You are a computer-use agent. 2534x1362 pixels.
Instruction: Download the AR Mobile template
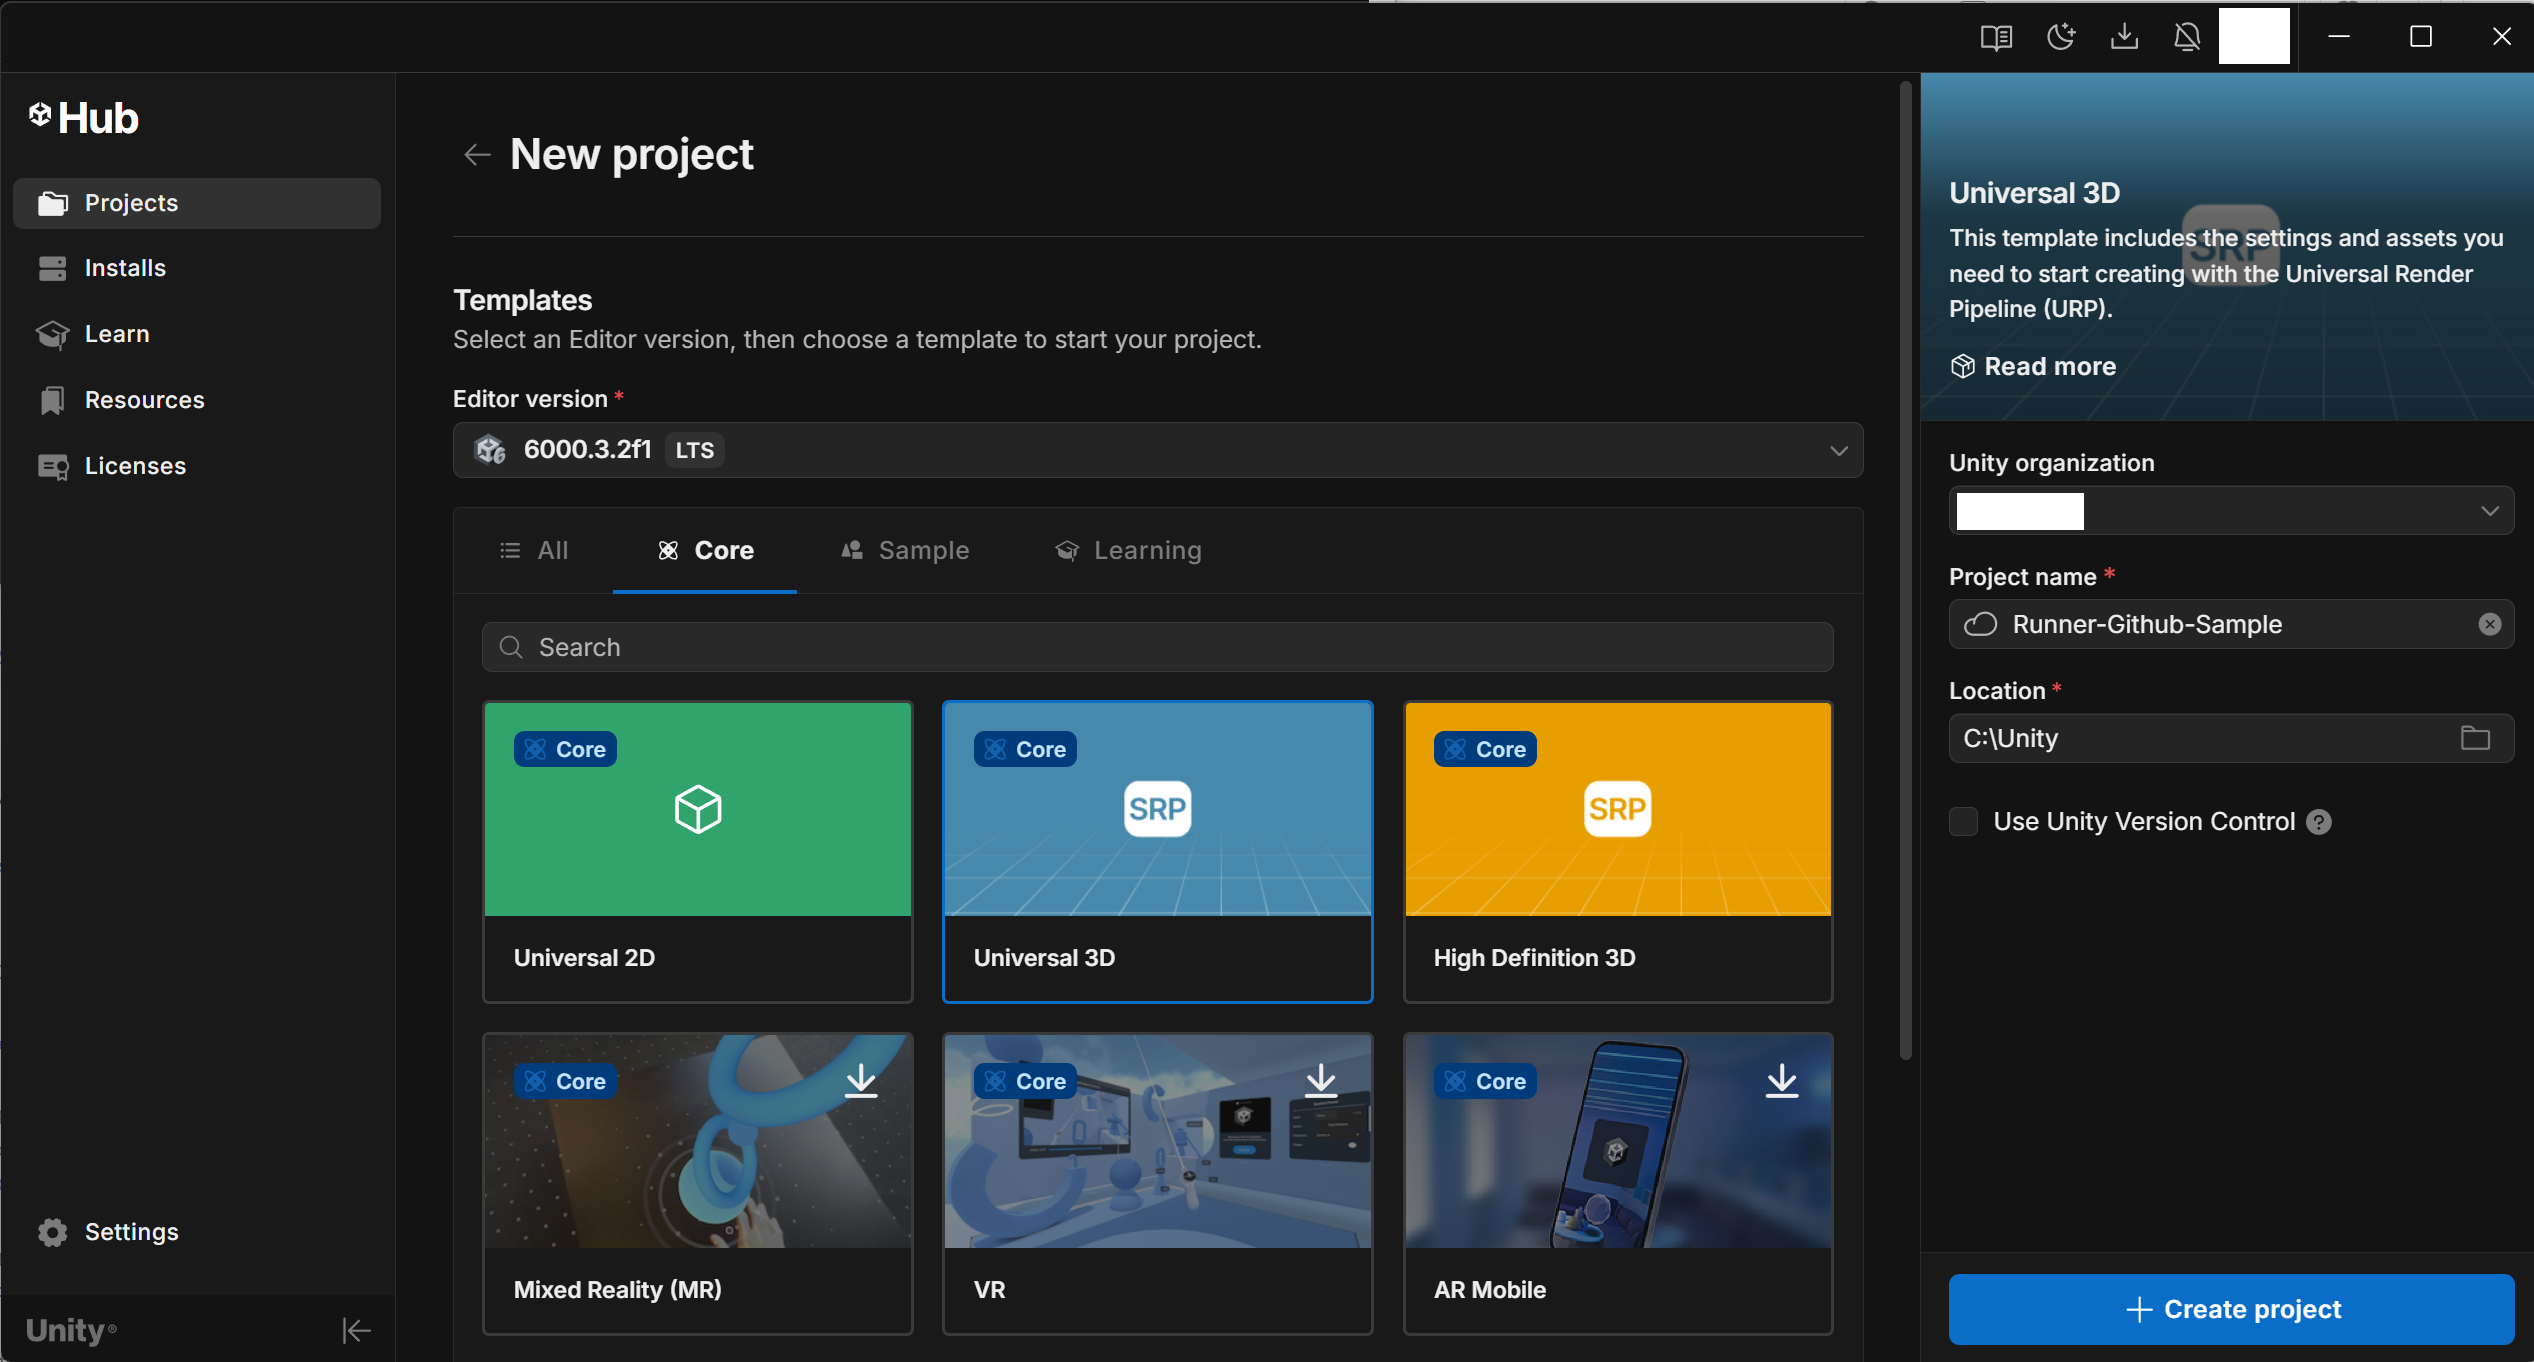1782,1081
